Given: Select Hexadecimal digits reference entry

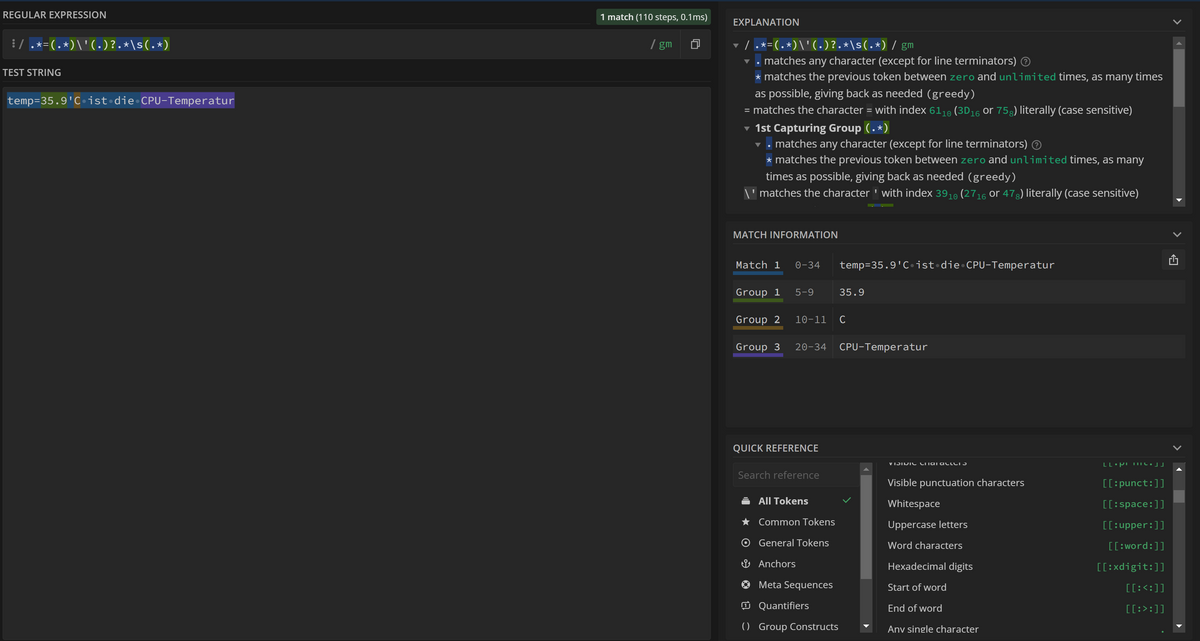Looking at the screenshot, I should (1026, 567).
